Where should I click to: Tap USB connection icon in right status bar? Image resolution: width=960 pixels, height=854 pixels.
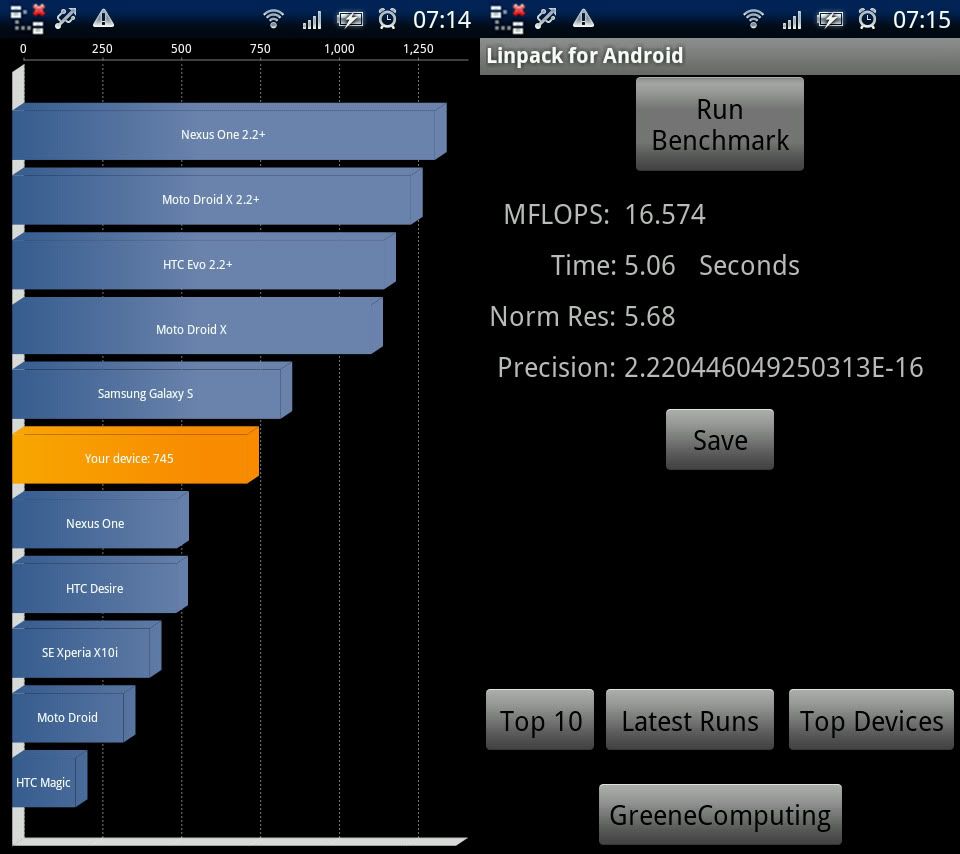pos(546,18)
